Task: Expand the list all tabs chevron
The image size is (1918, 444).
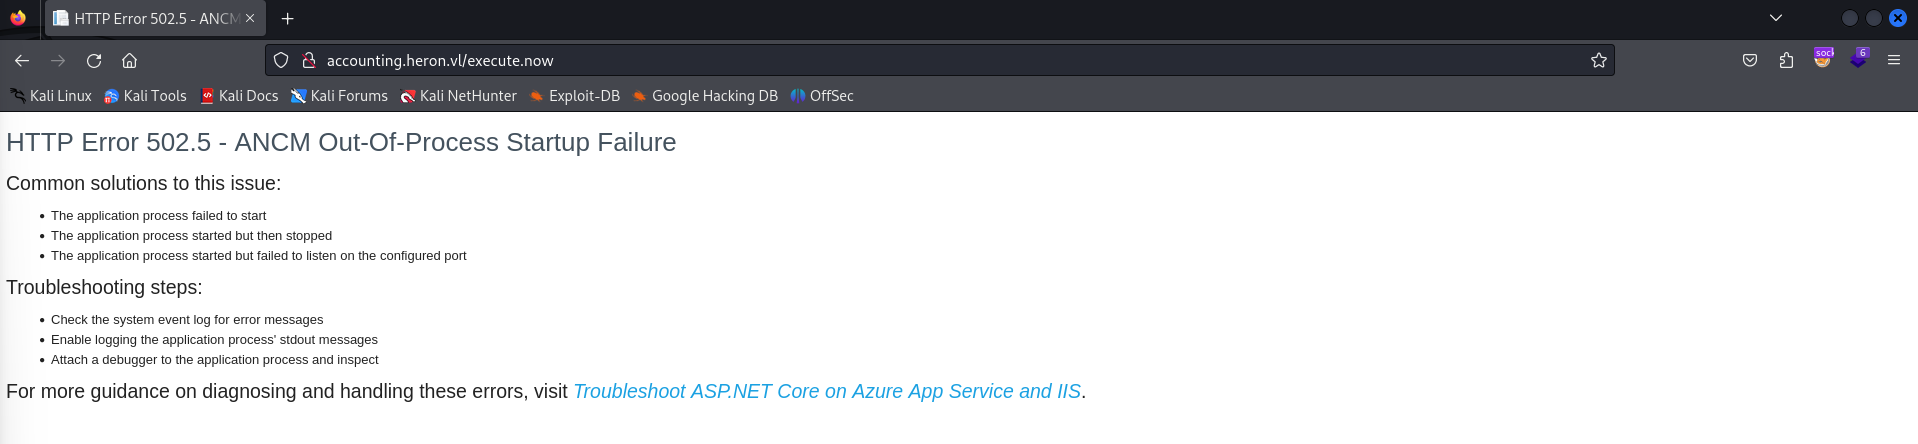Action: (x=1776, y=18)
